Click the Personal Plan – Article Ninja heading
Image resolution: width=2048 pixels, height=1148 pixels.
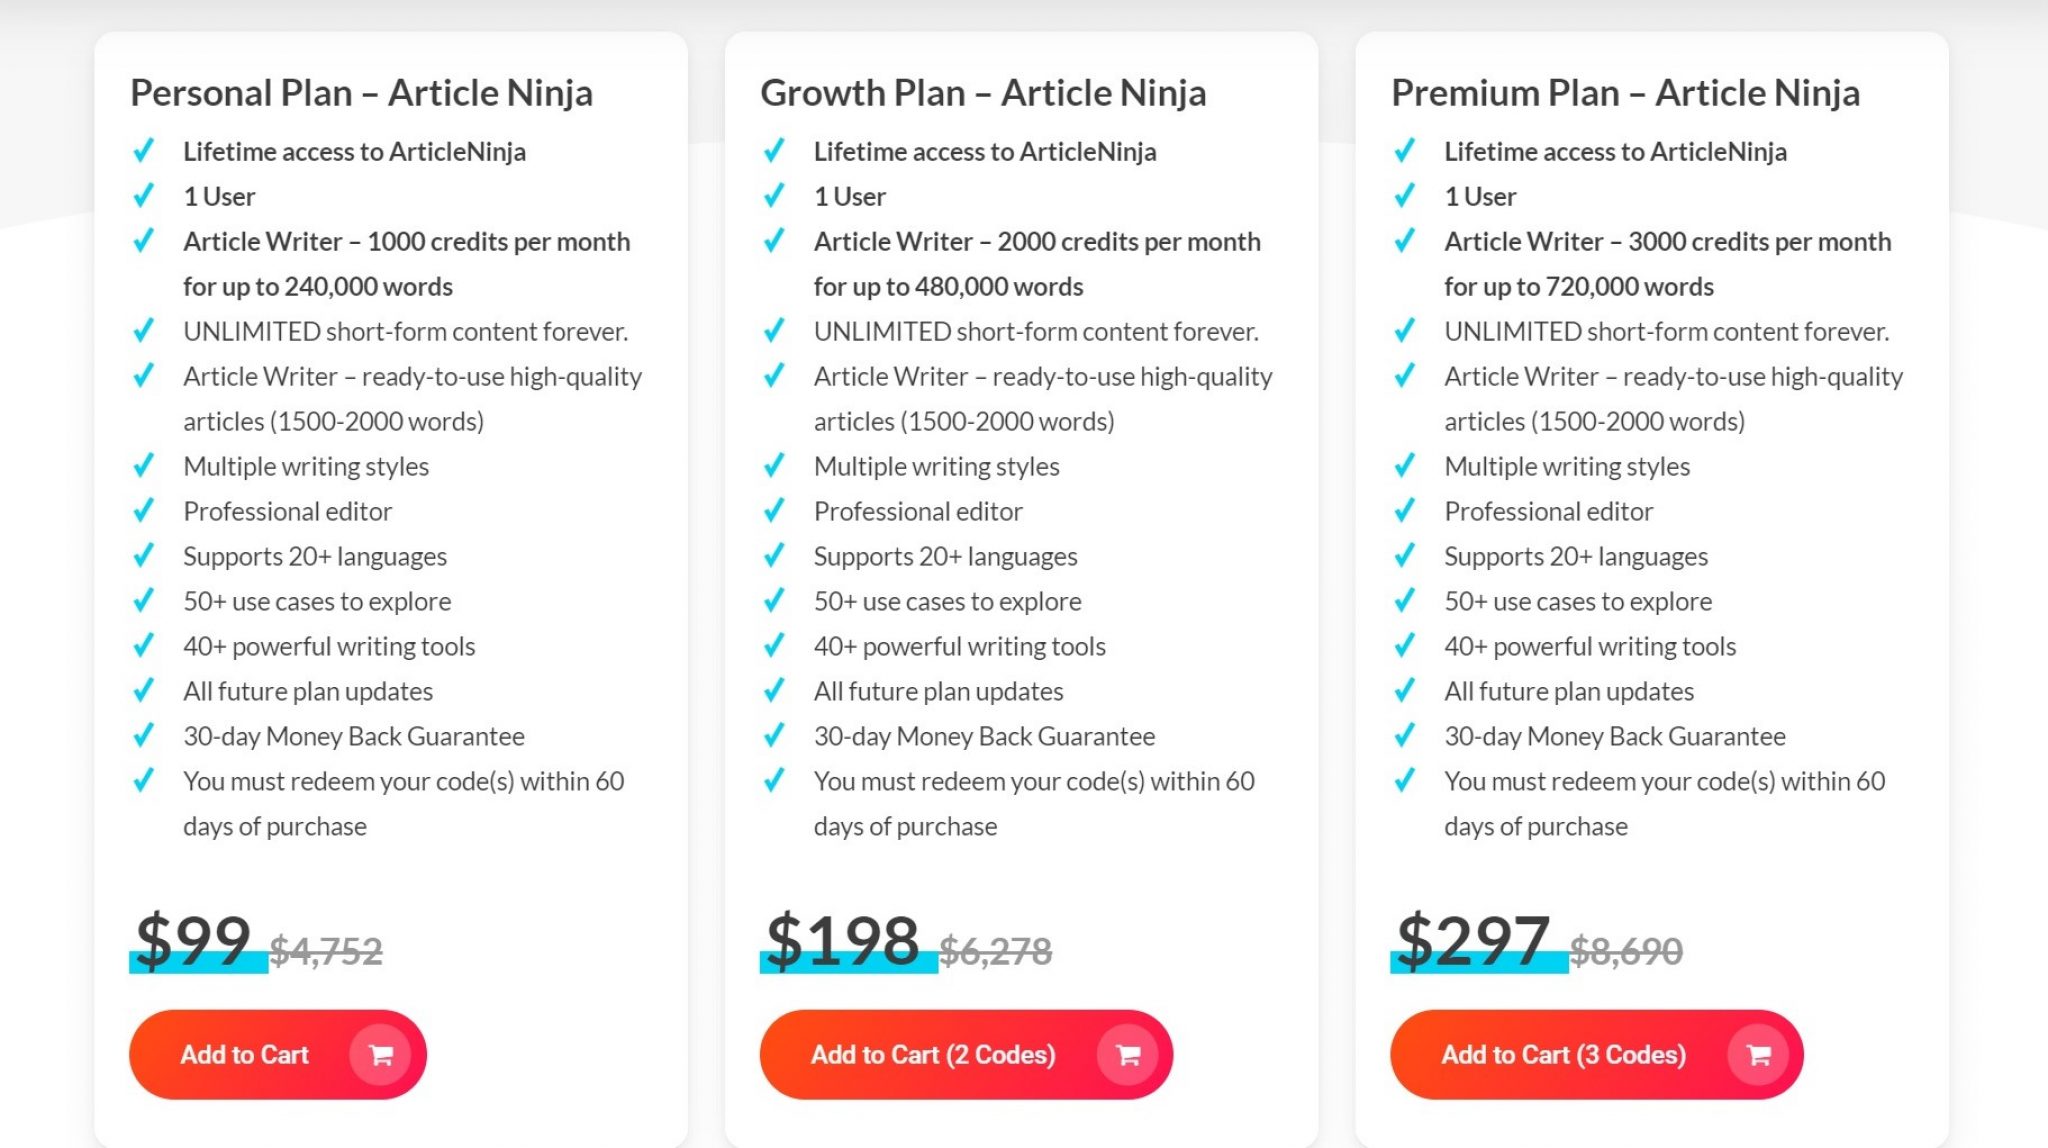click(361, 93)
